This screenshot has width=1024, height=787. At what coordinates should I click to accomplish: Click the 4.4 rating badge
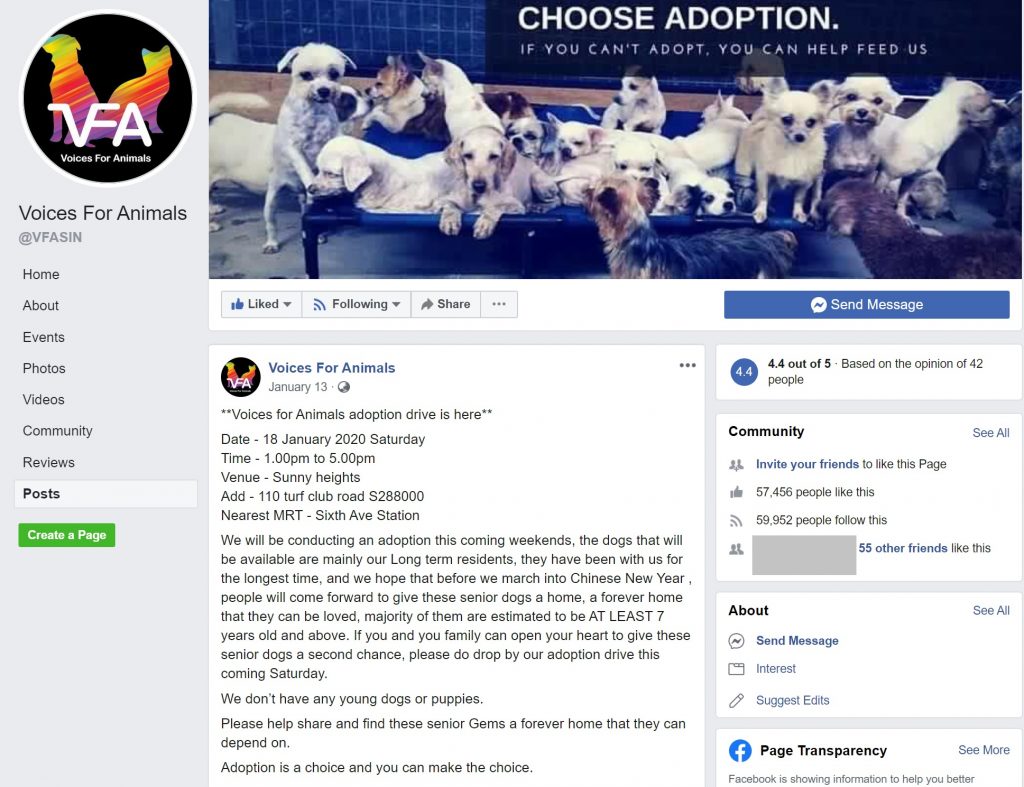744,372
